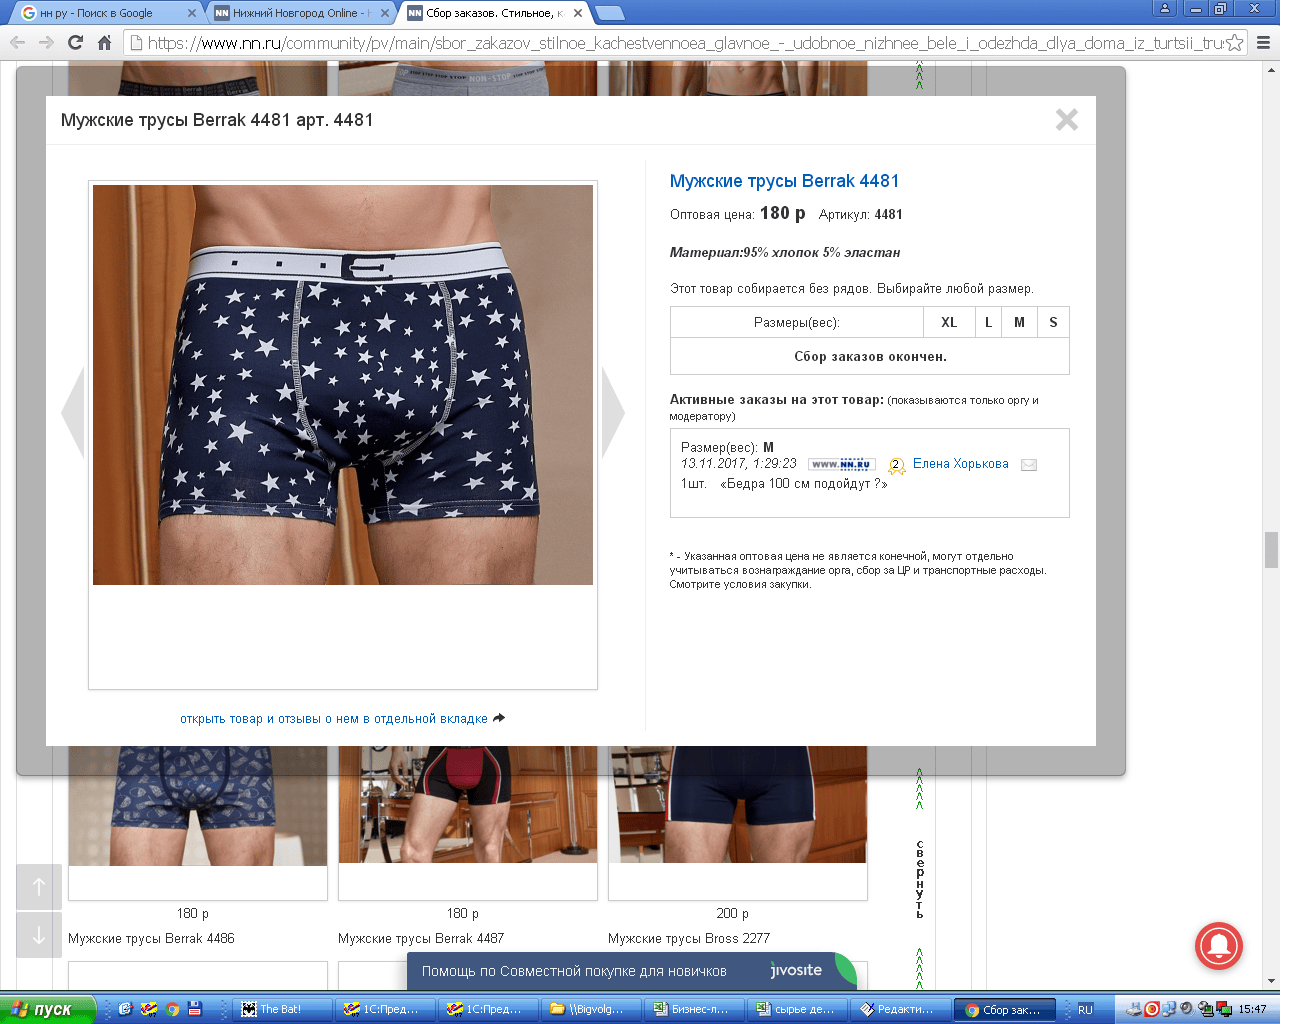
Task: Click the floppy disk quick launch icon
Action: pos(195,1009)
